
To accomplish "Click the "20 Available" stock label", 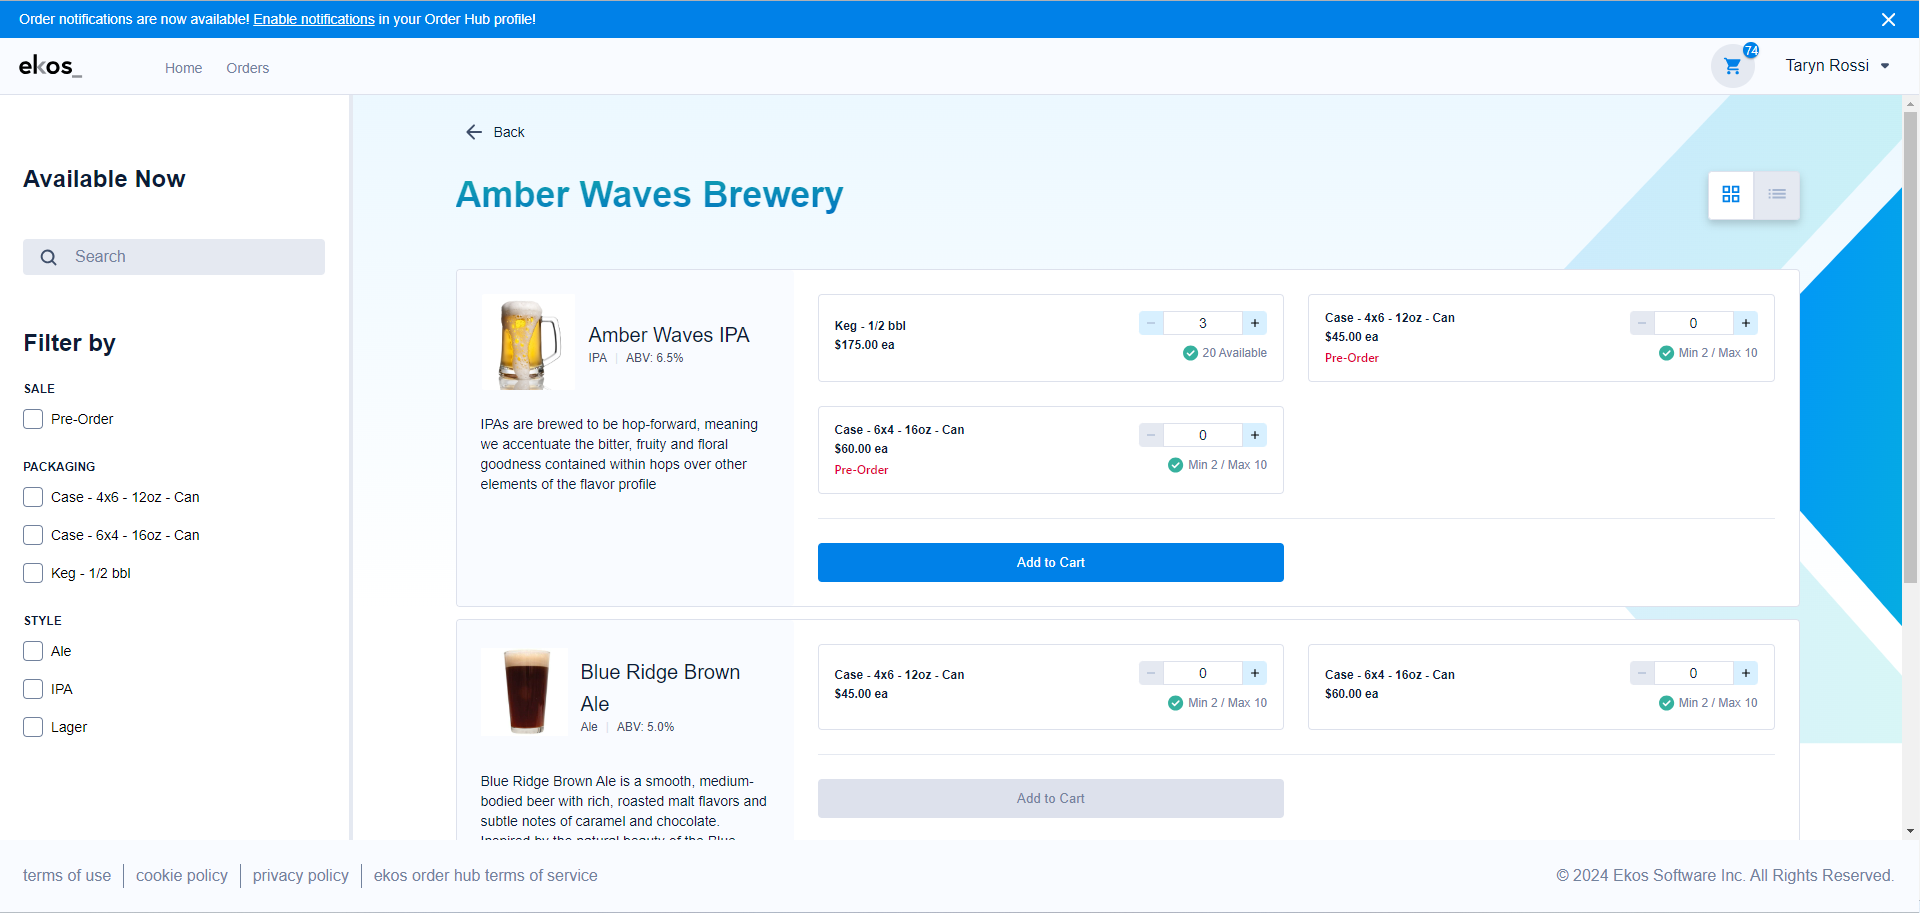I will (1234, 353).
